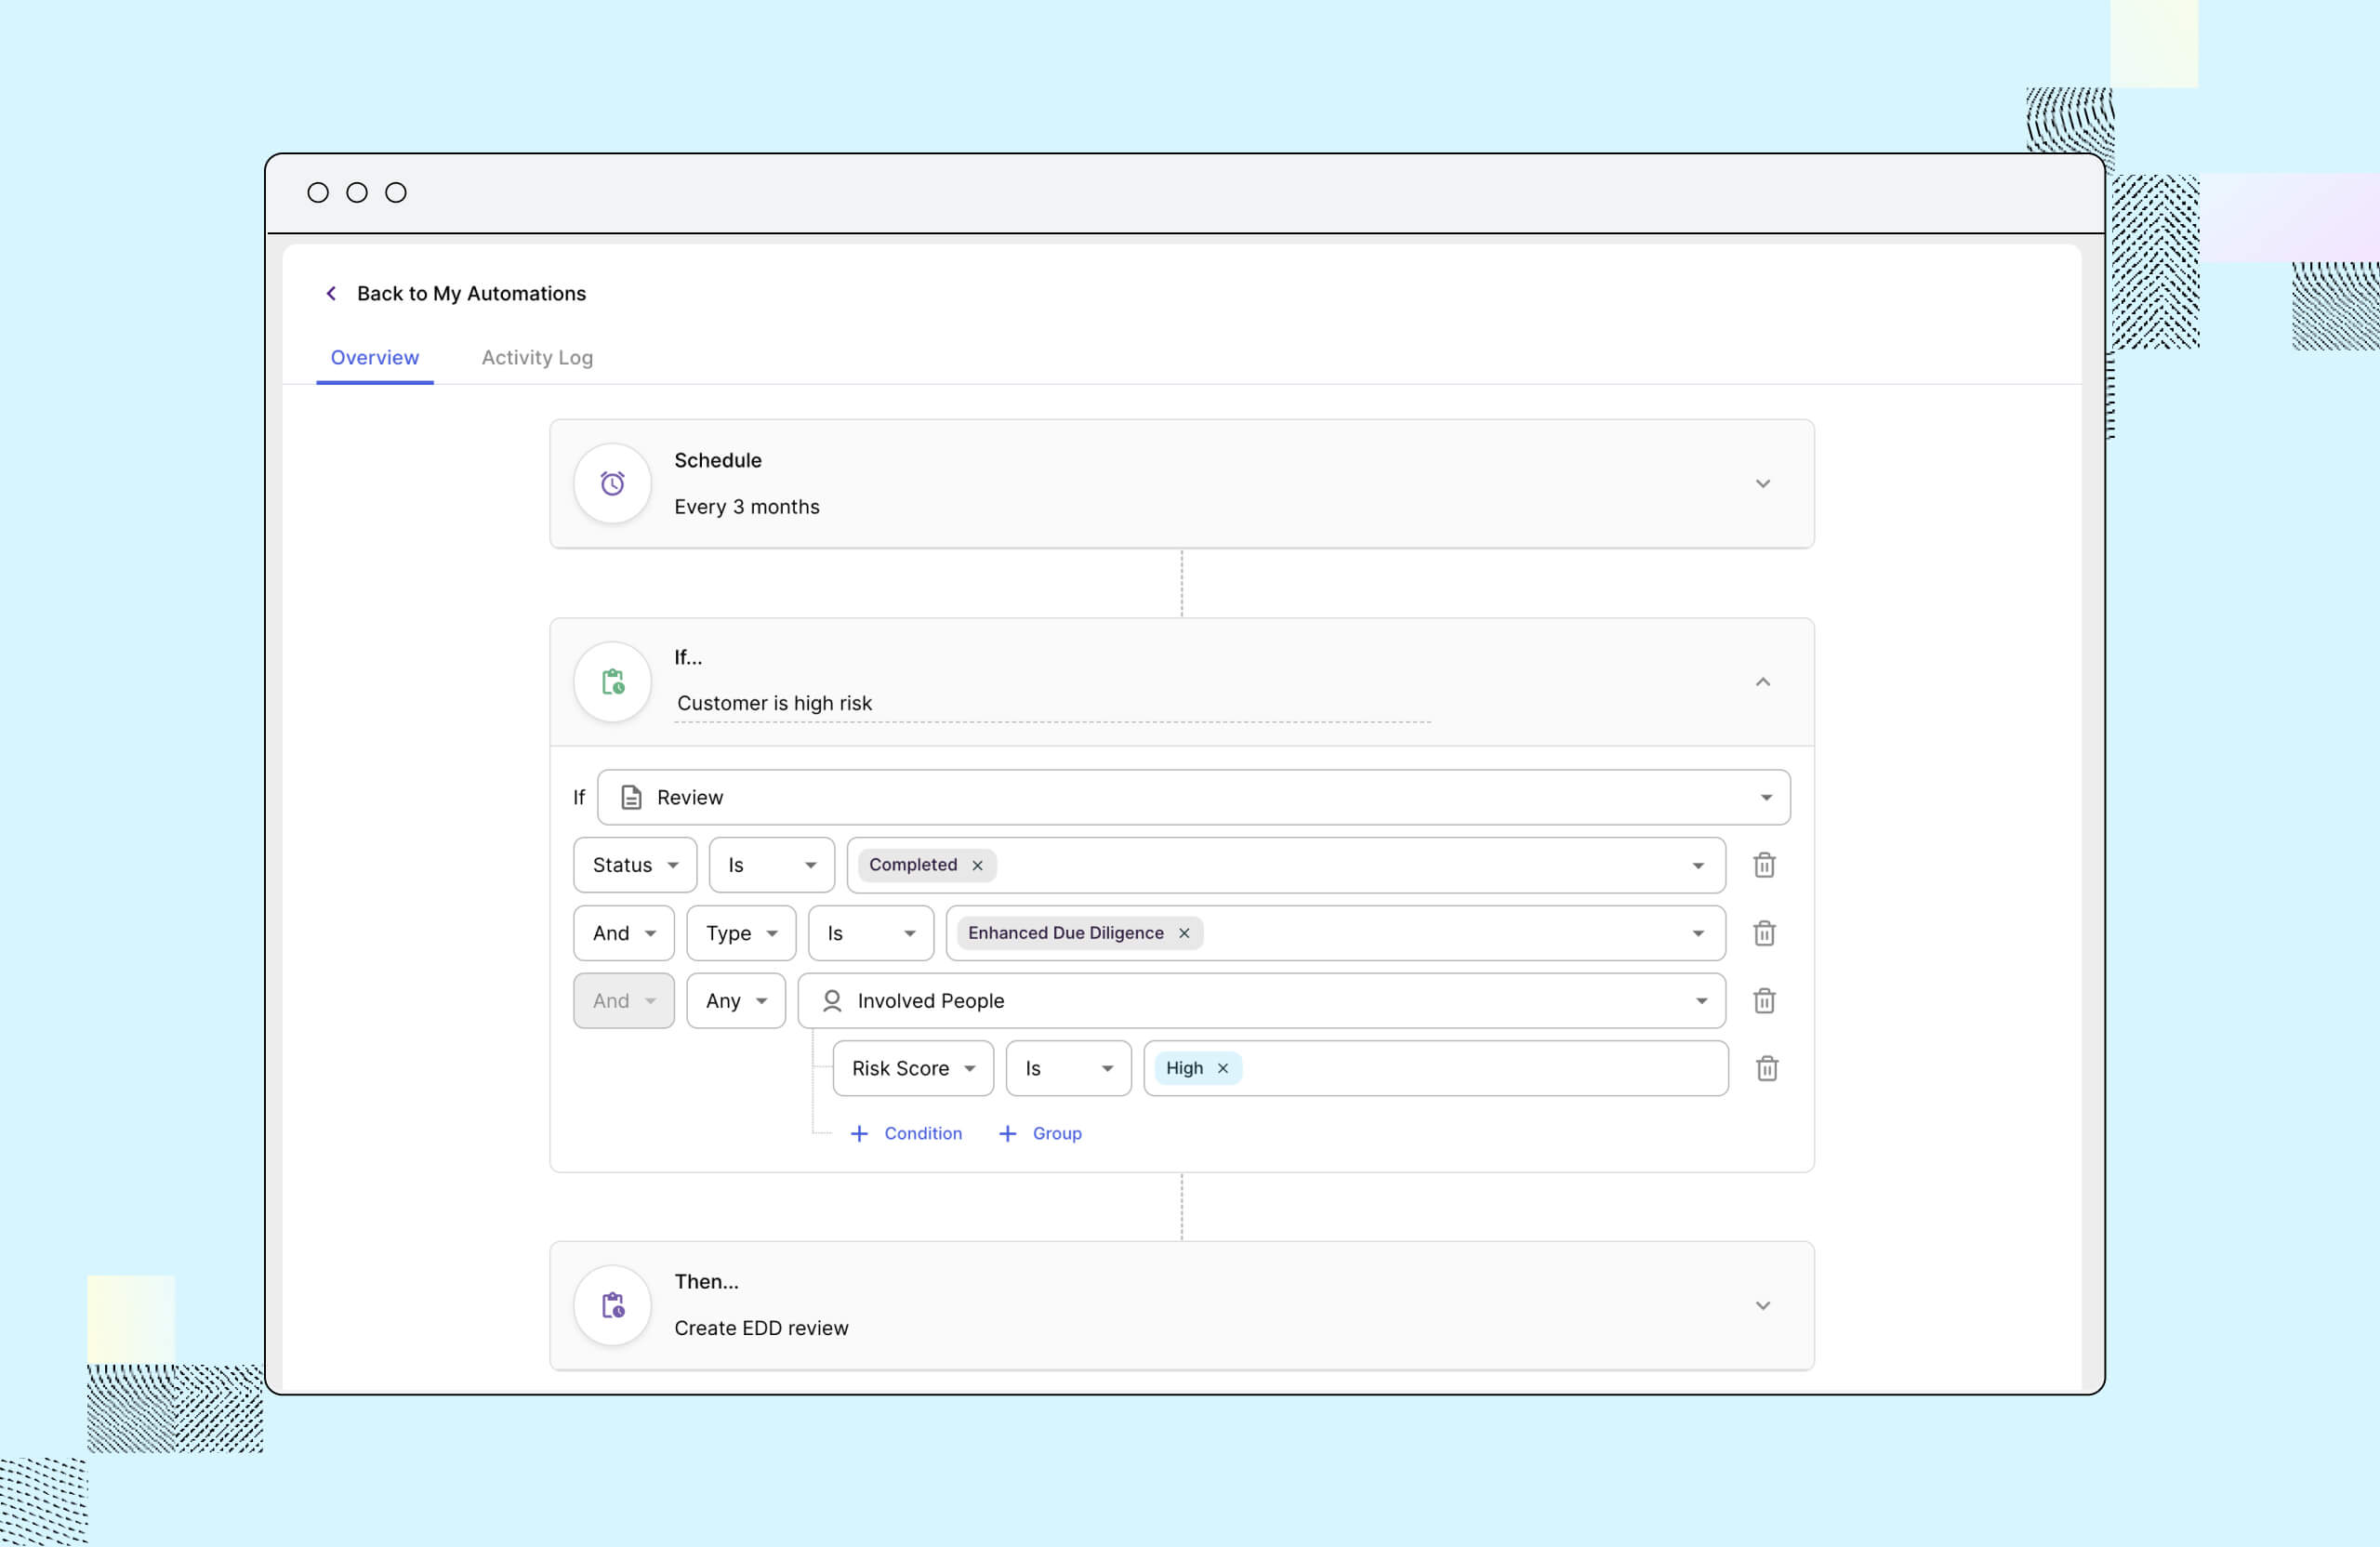
Task: Click delete icon for Type condition row
Action: pyautogui.click(x=1765, y=933)
